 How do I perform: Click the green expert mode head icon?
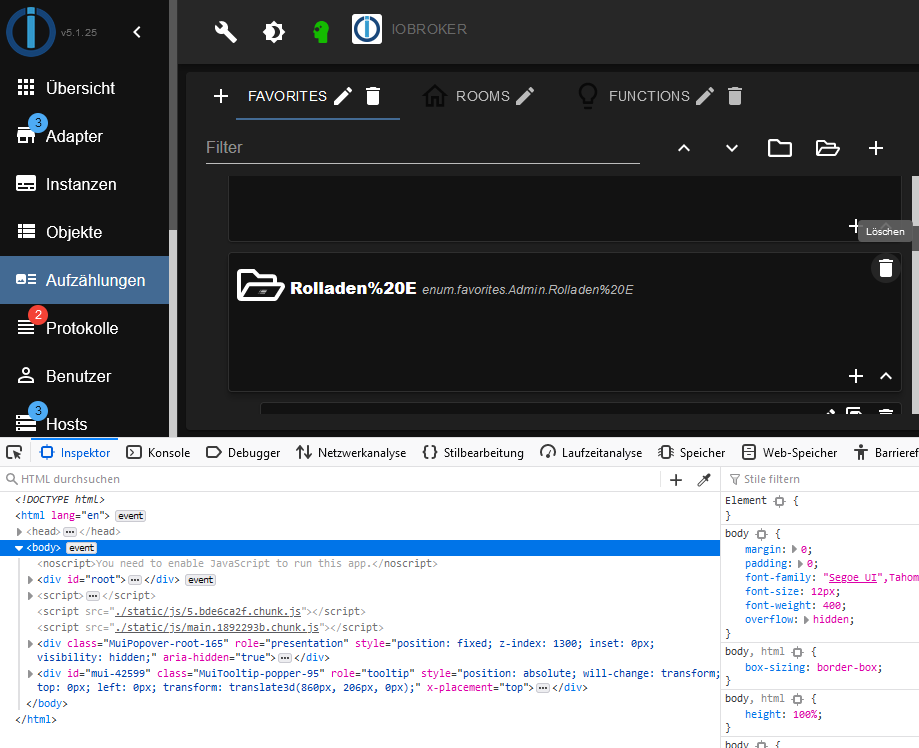click(321, 32)
